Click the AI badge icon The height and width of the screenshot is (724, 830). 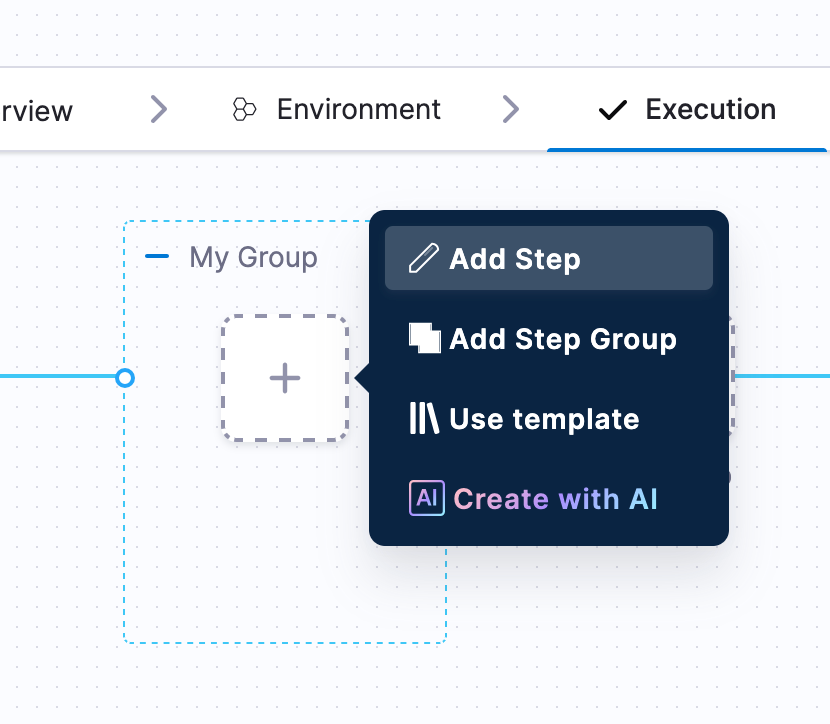[426, 498]
